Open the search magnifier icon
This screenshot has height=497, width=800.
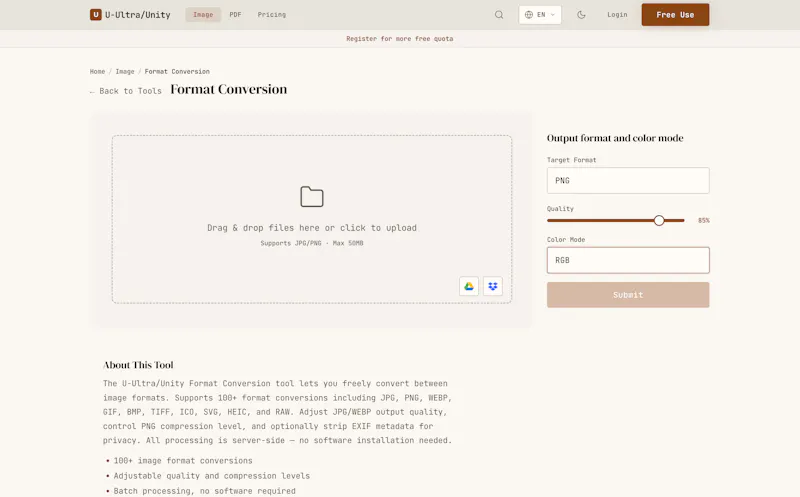(499, 15)
